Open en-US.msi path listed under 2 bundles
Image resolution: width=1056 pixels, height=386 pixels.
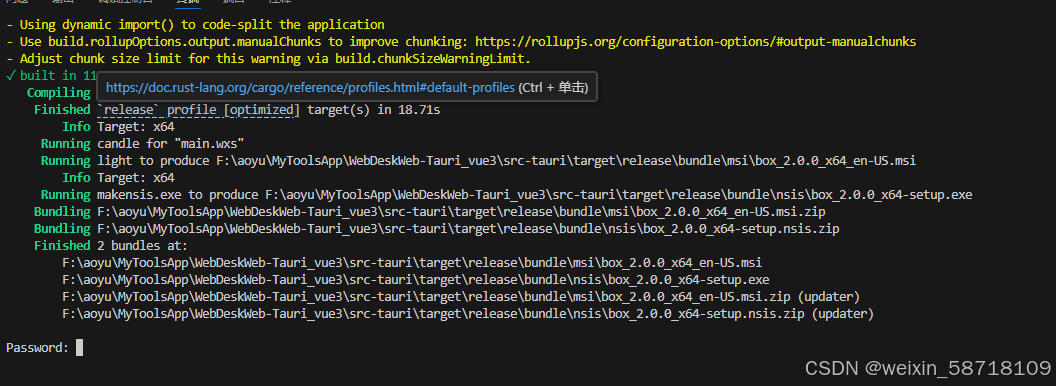click(412, 263)
